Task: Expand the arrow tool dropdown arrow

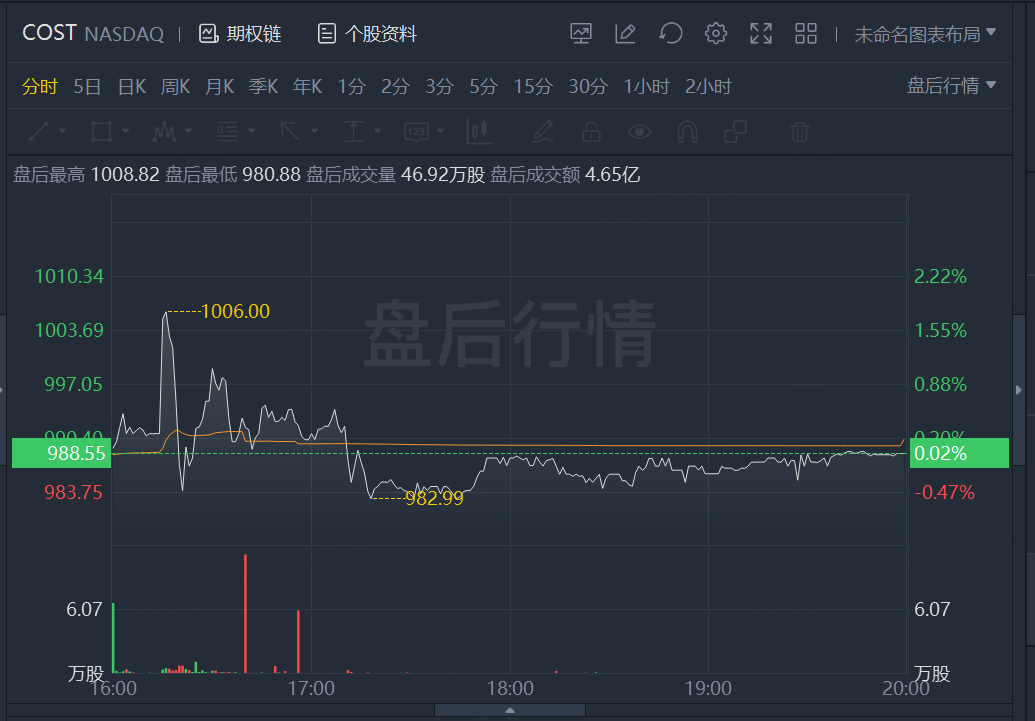Action: (x=315, y=131)
